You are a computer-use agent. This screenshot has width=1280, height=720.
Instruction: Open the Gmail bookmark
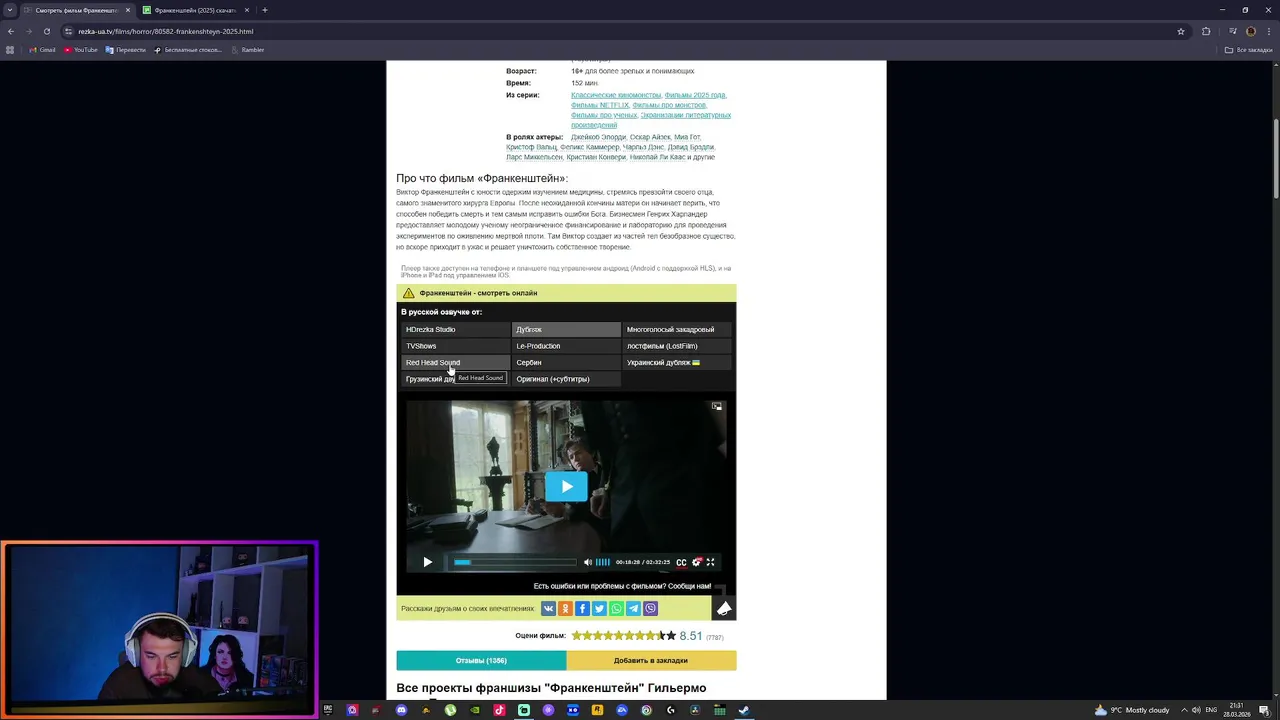tap(42, 50)
